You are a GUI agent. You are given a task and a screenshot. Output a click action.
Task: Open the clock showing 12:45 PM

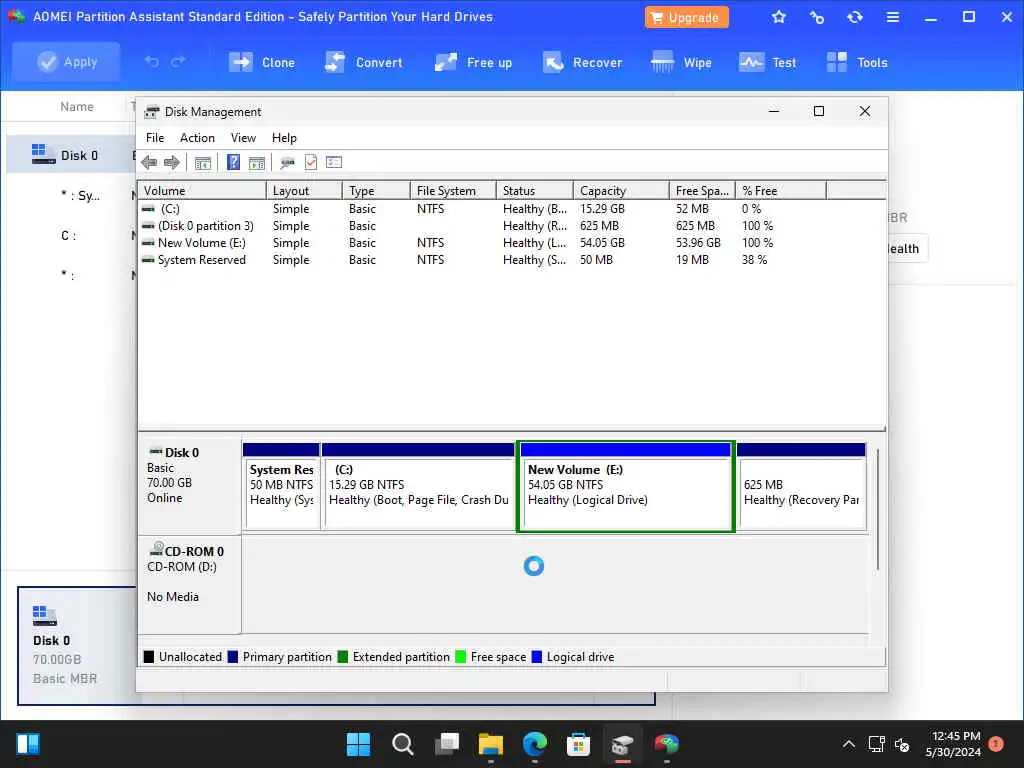click(953, 744)
